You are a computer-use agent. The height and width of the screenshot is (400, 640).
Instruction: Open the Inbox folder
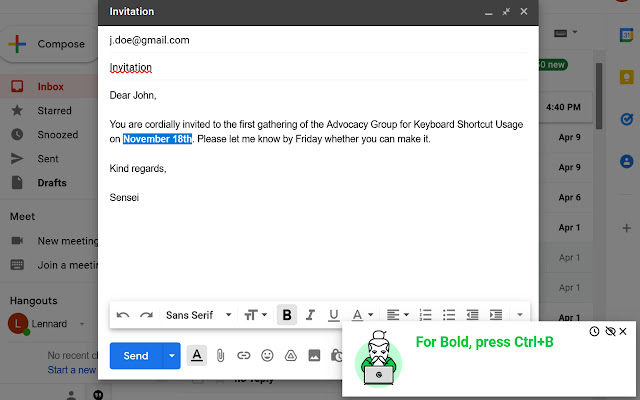48,87
